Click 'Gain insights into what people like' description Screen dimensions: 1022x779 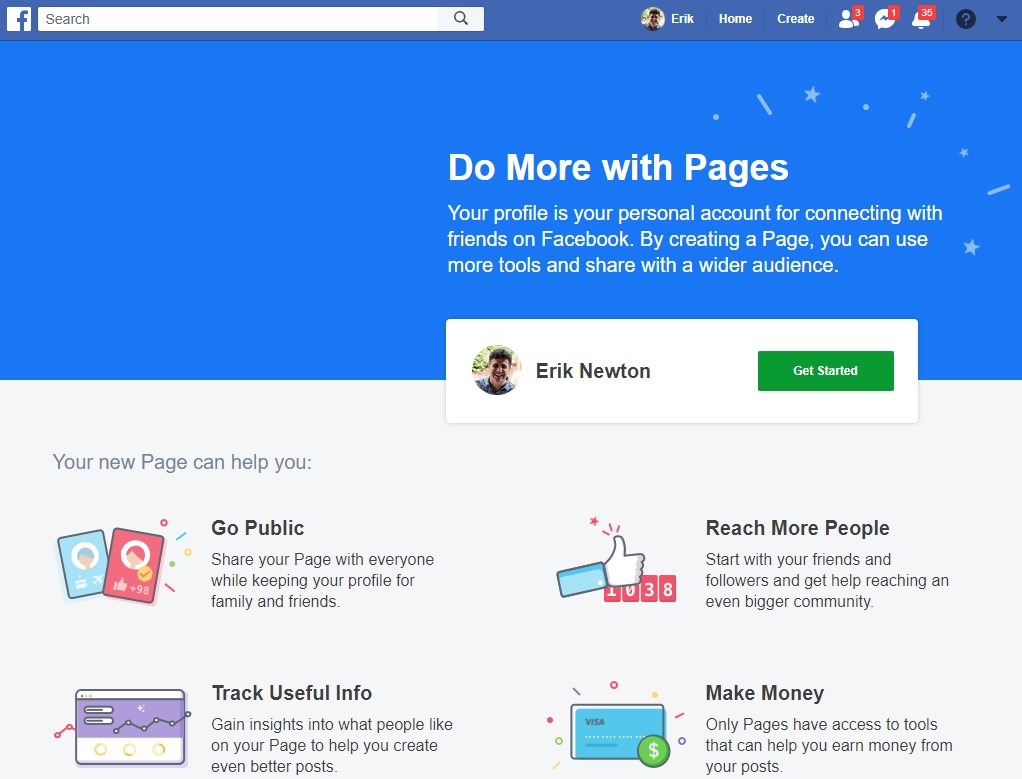pyautogui.click(x=331, y=745)
